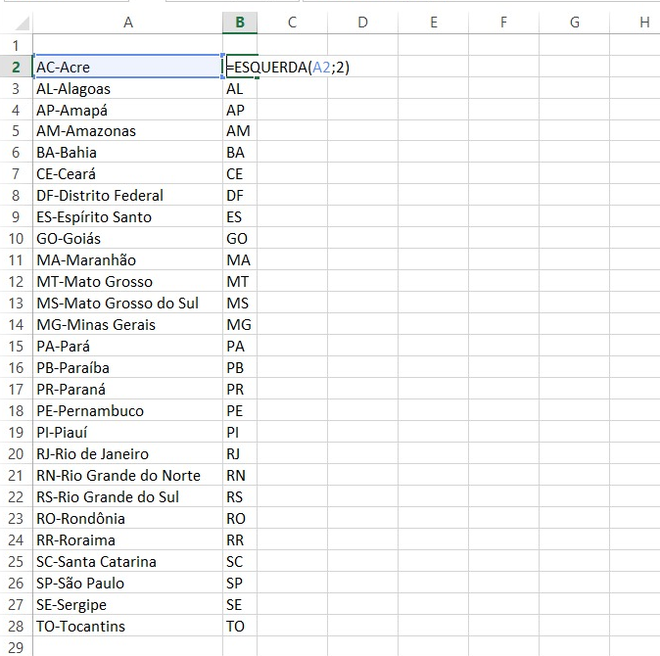Screen dimensions: 660x656
Task: Click cell DF-Distrito Federal
Action: pos(128,195)
